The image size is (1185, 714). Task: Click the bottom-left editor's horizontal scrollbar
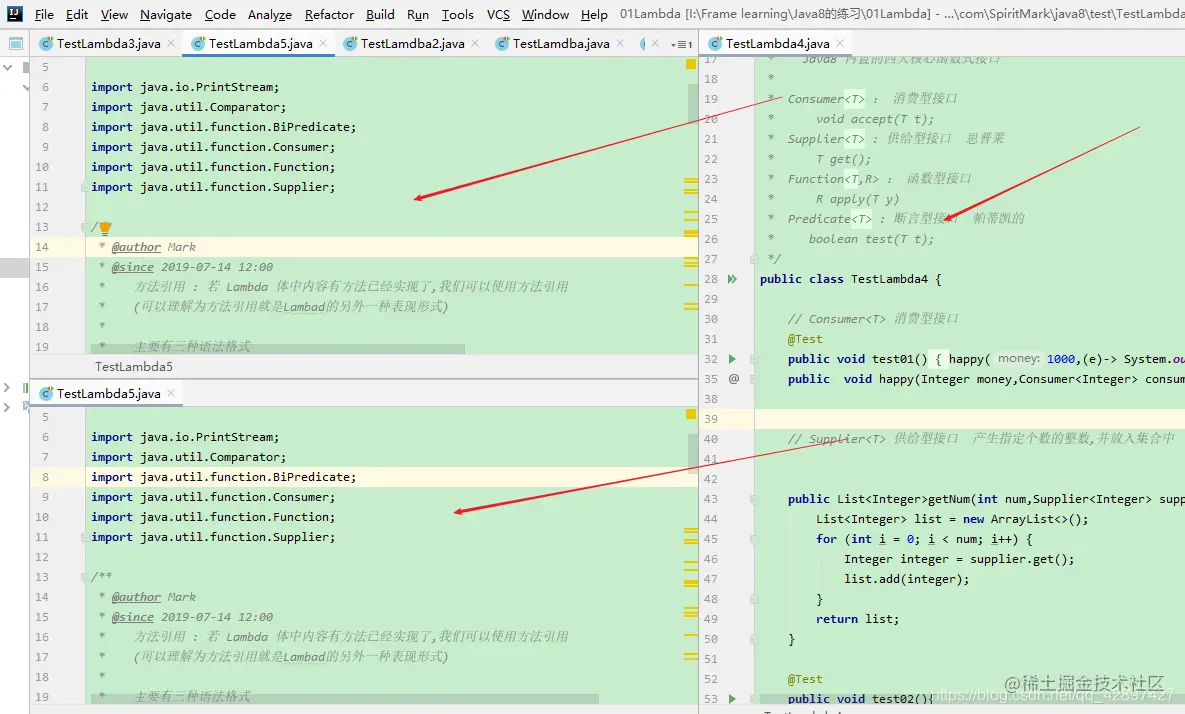click(345, 700)
